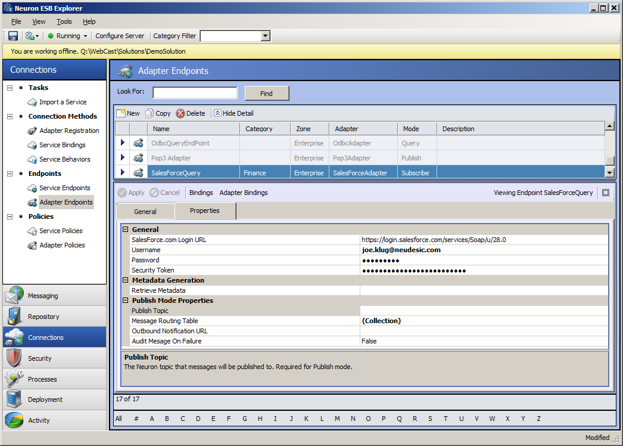Open the Category Filter dropdown
Viewport: 623px width, 446px height.
click(x=265, y=36)
